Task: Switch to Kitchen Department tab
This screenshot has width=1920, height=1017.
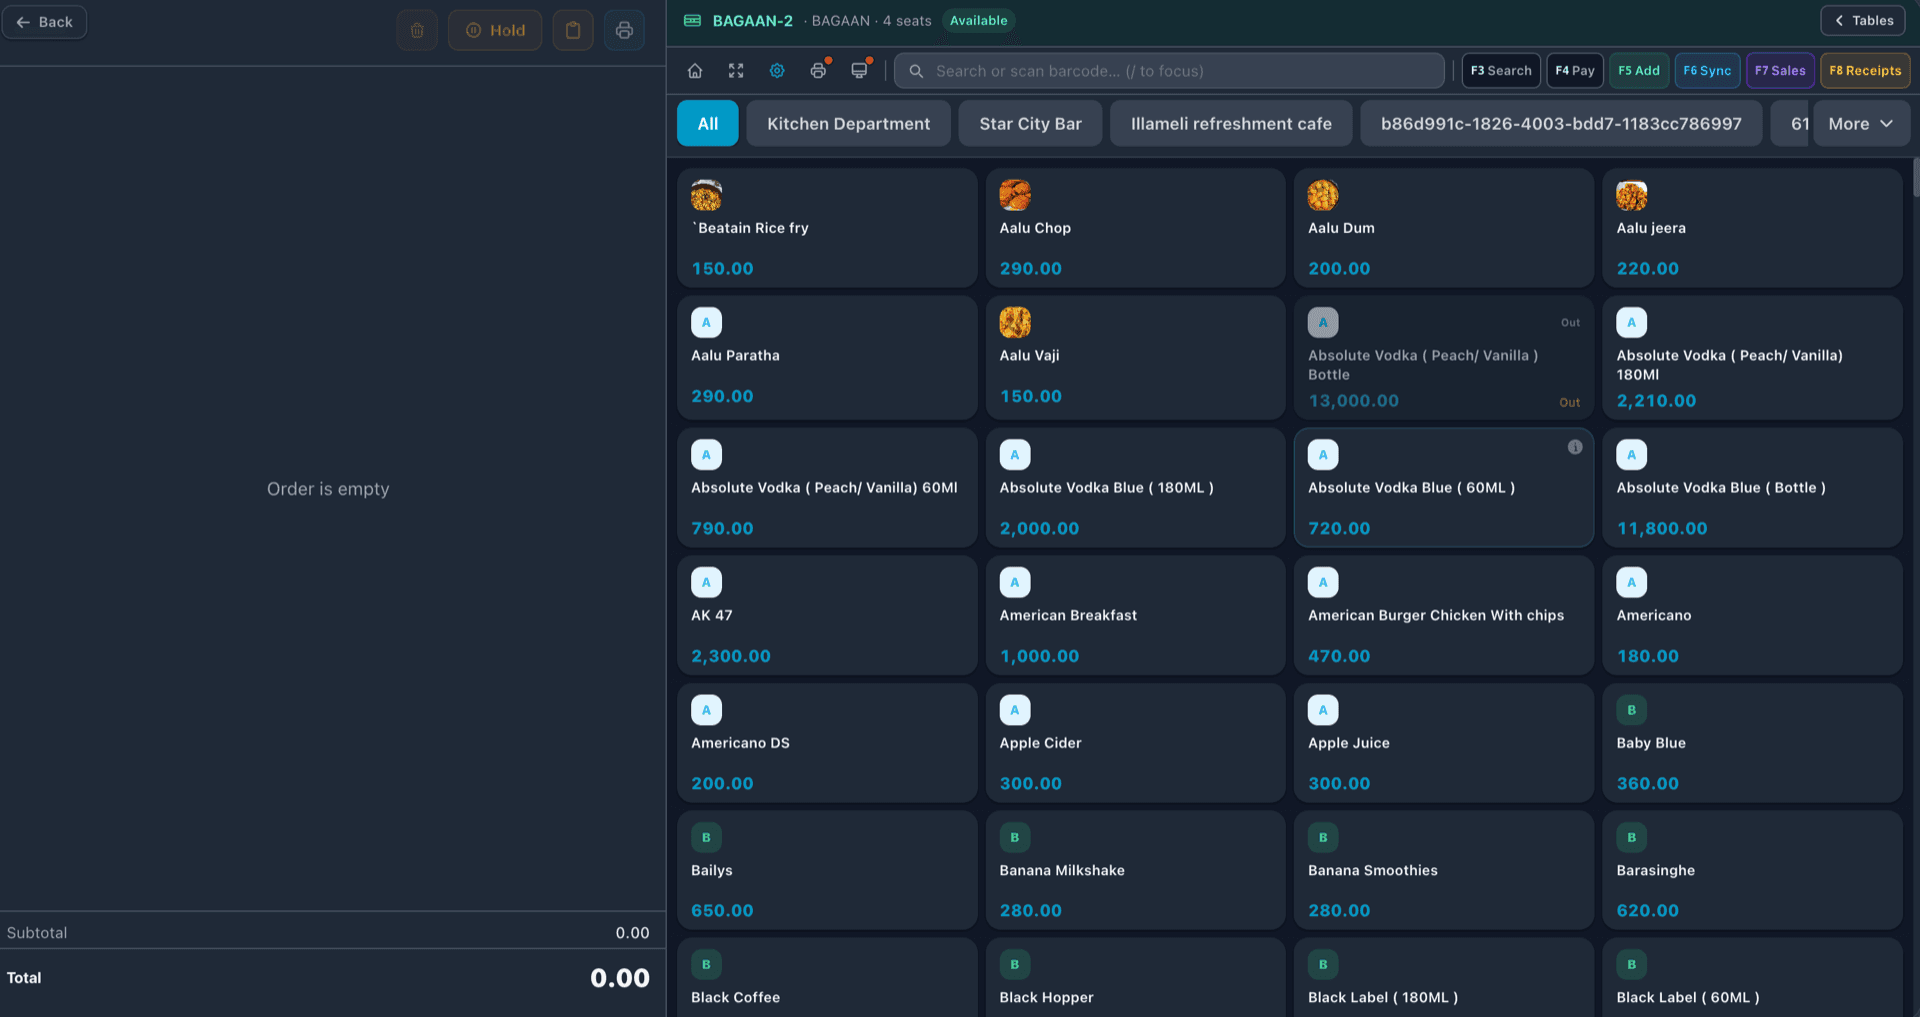Action: (848, 124)
